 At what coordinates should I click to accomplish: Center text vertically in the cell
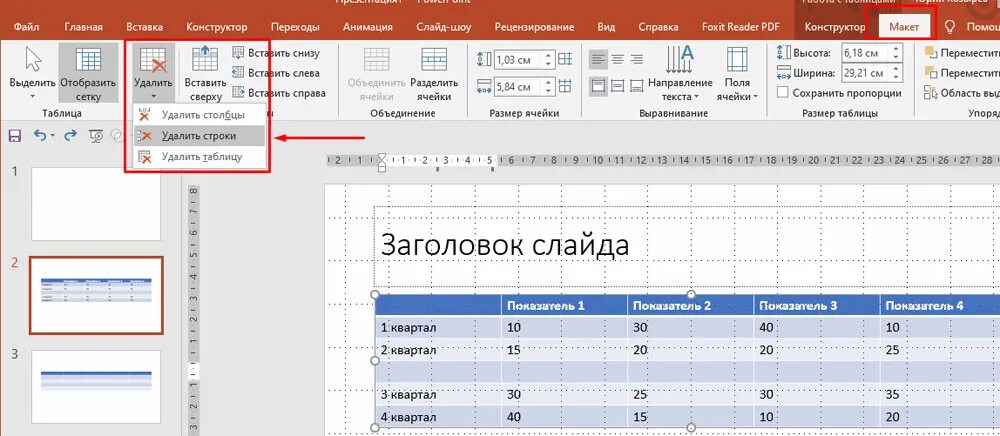tap(617, 86)
